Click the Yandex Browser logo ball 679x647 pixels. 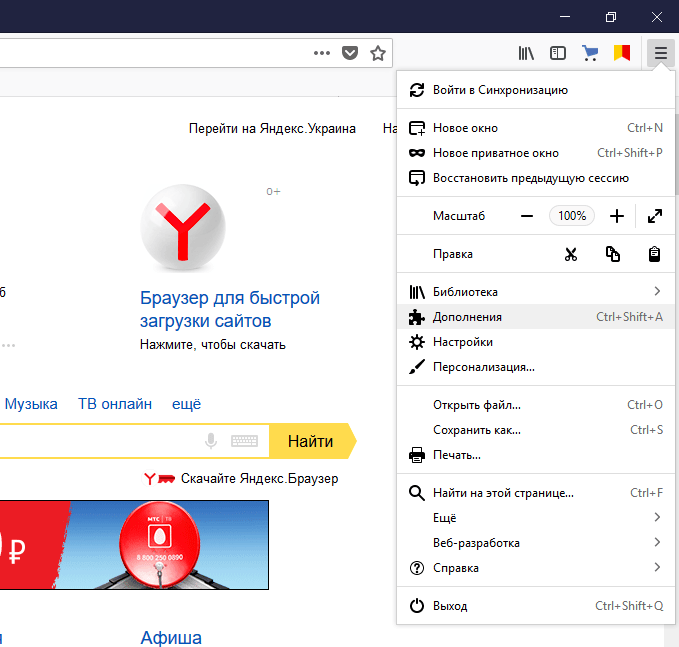[x=183, y=227]
